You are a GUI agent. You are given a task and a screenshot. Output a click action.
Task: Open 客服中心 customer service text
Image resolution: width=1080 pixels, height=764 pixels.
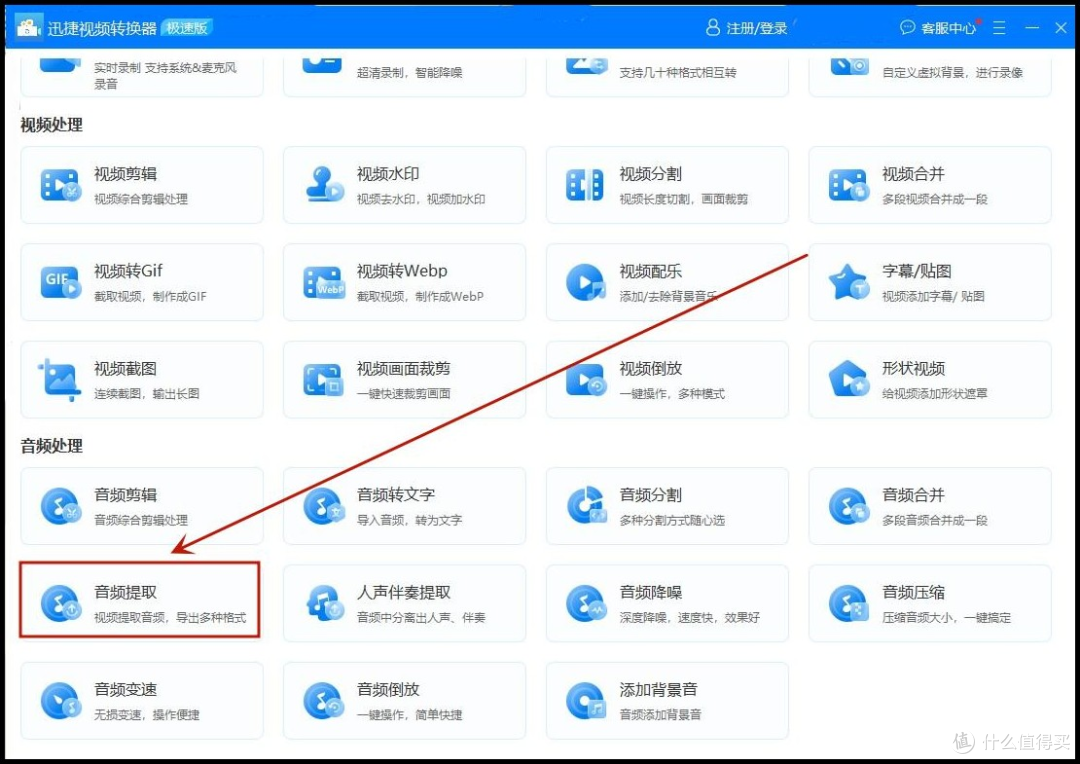pyautogui.click(x=948, y=28)
